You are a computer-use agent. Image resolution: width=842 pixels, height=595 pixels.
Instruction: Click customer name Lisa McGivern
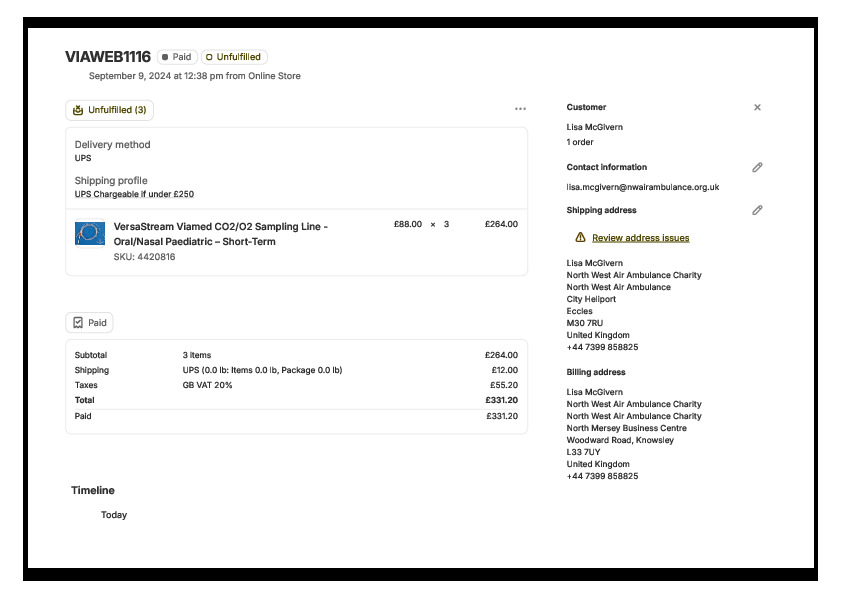coord(594,127)
